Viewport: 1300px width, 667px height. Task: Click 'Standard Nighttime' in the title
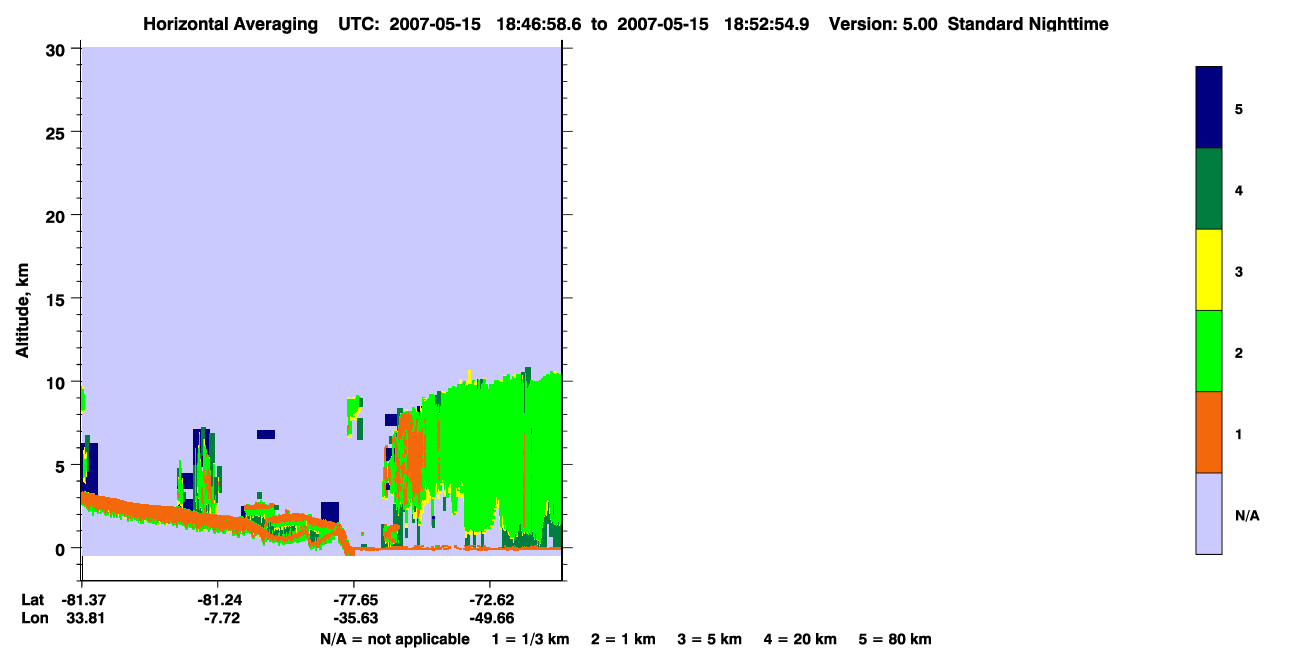click(x=1028, y=24)
